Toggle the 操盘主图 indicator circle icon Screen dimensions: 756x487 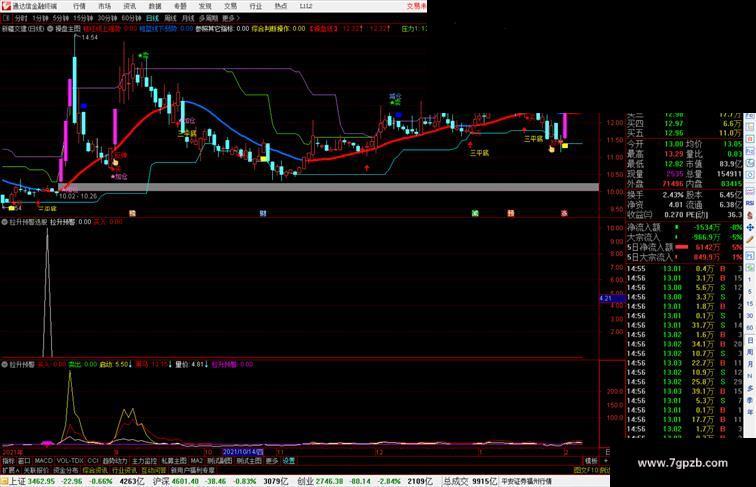click(50, 29)
